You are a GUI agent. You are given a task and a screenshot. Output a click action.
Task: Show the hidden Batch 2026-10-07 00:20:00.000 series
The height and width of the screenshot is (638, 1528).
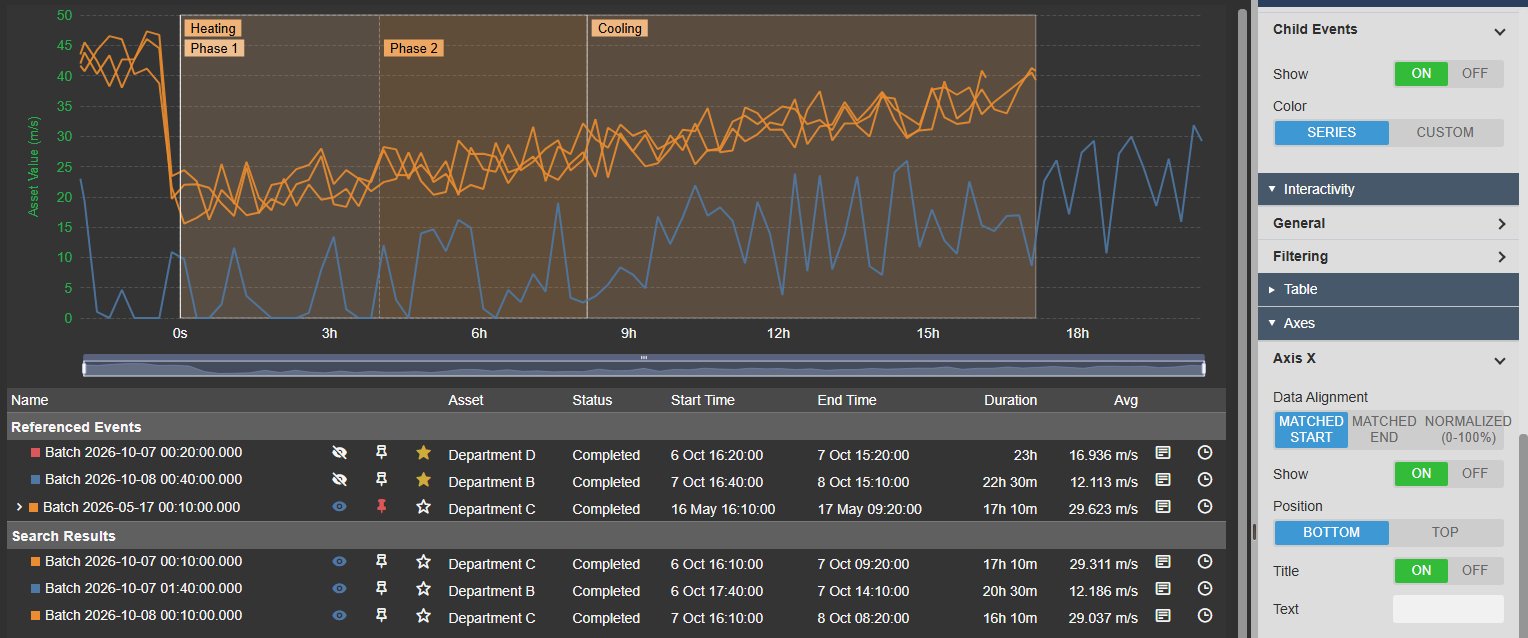click(339, 453)
